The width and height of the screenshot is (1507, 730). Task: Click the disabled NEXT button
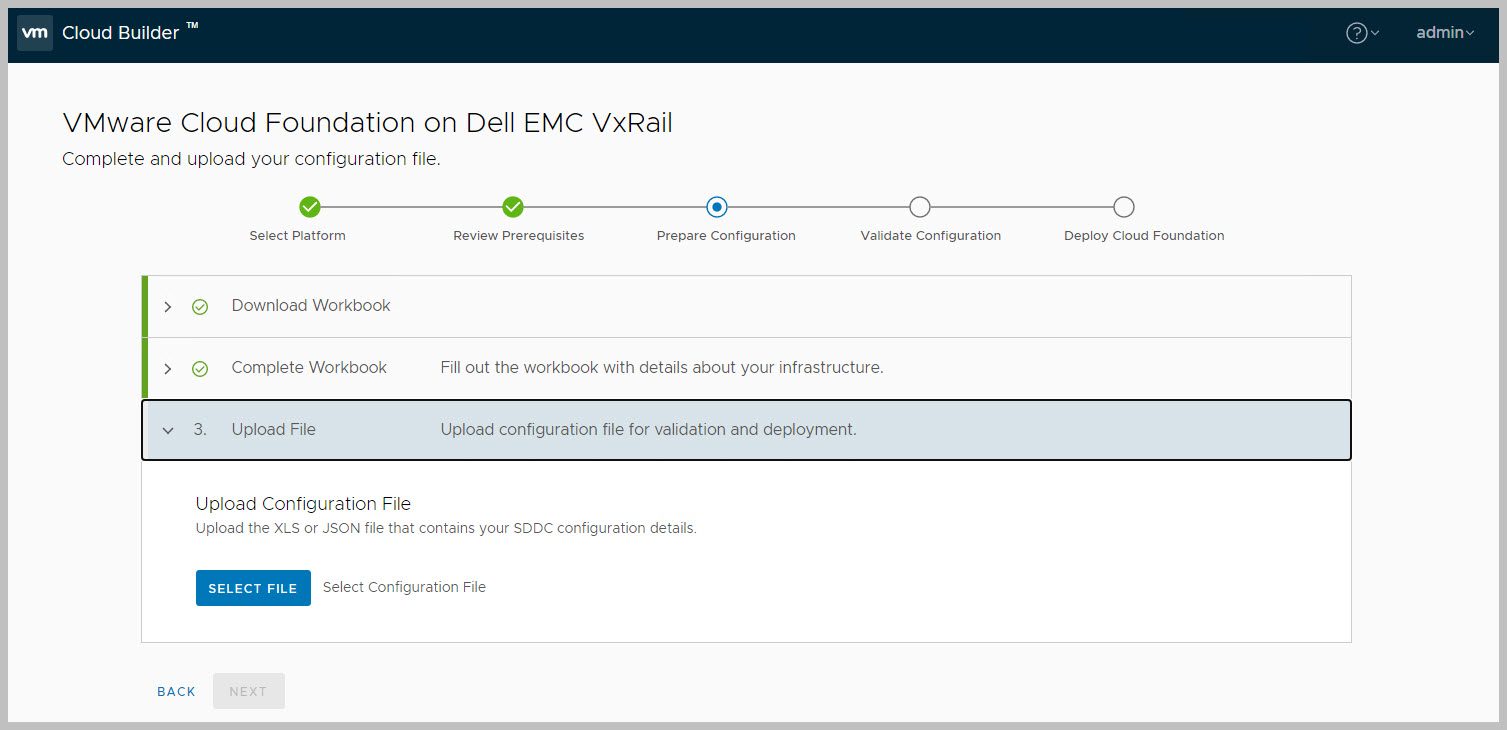(x=248, y=691)
